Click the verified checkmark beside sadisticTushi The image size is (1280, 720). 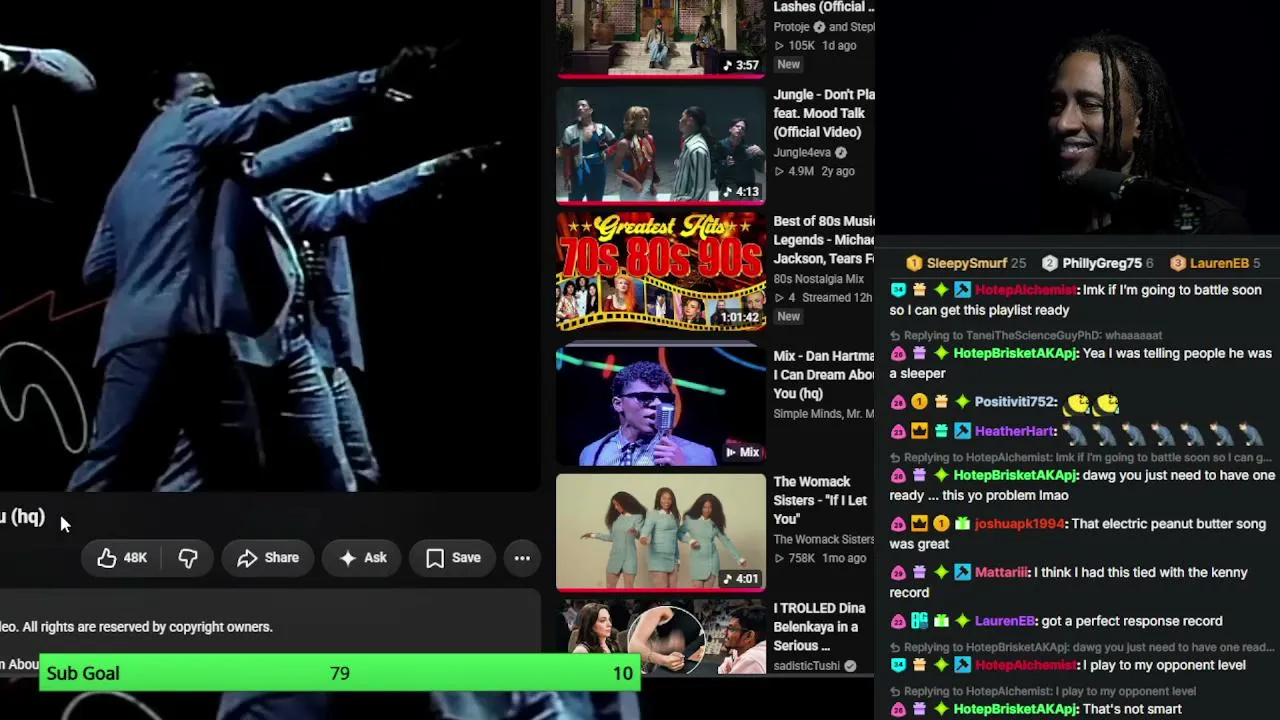(x=850, y=666)
